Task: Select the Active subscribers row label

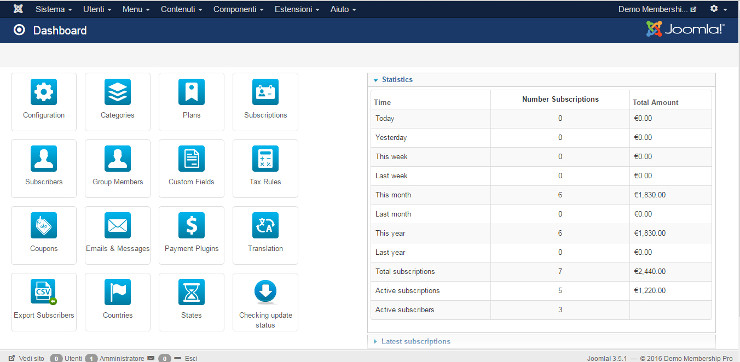Action: [405, 310]
